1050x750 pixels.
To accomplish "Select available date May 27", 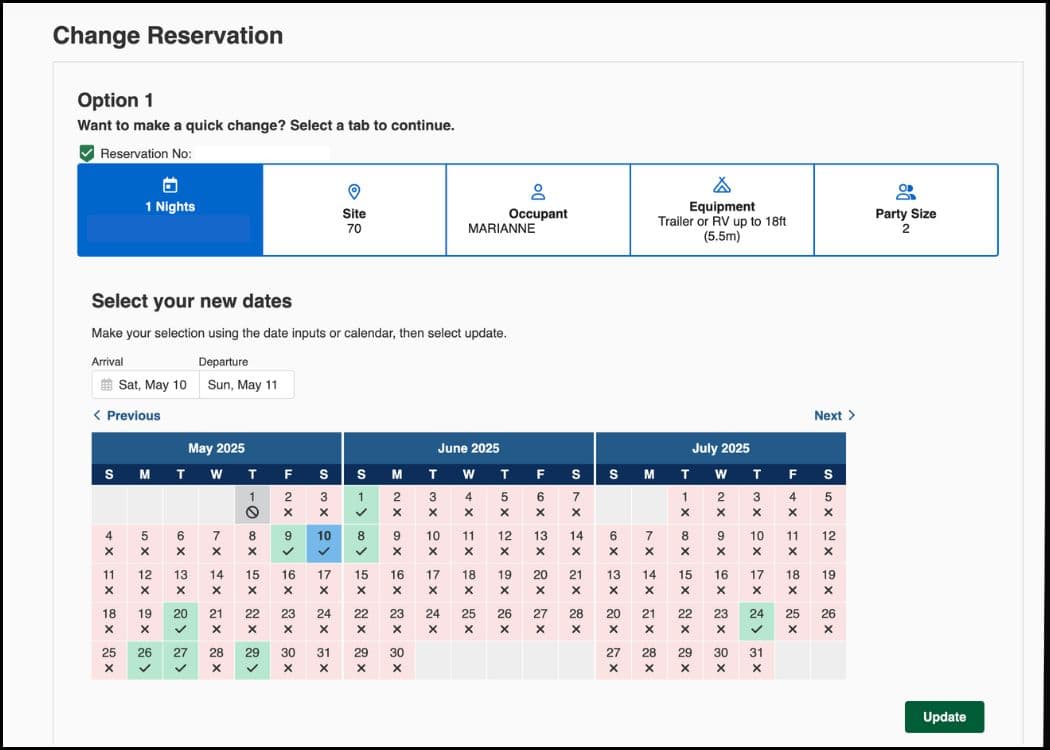I will point(180,660).
